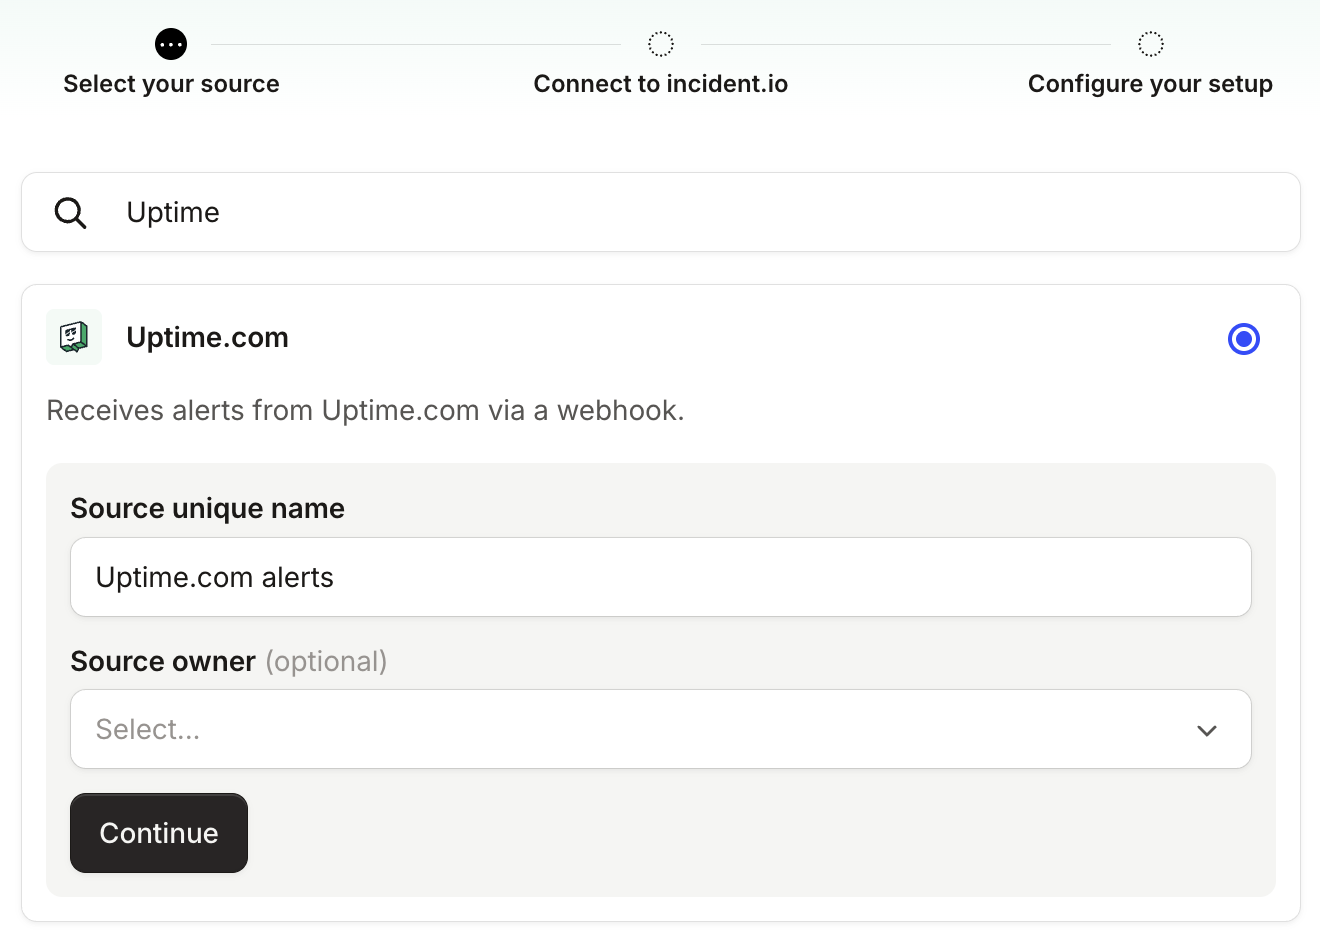Click the Source unique name input field
1320x940 pixels.
(x=661, y=577)
